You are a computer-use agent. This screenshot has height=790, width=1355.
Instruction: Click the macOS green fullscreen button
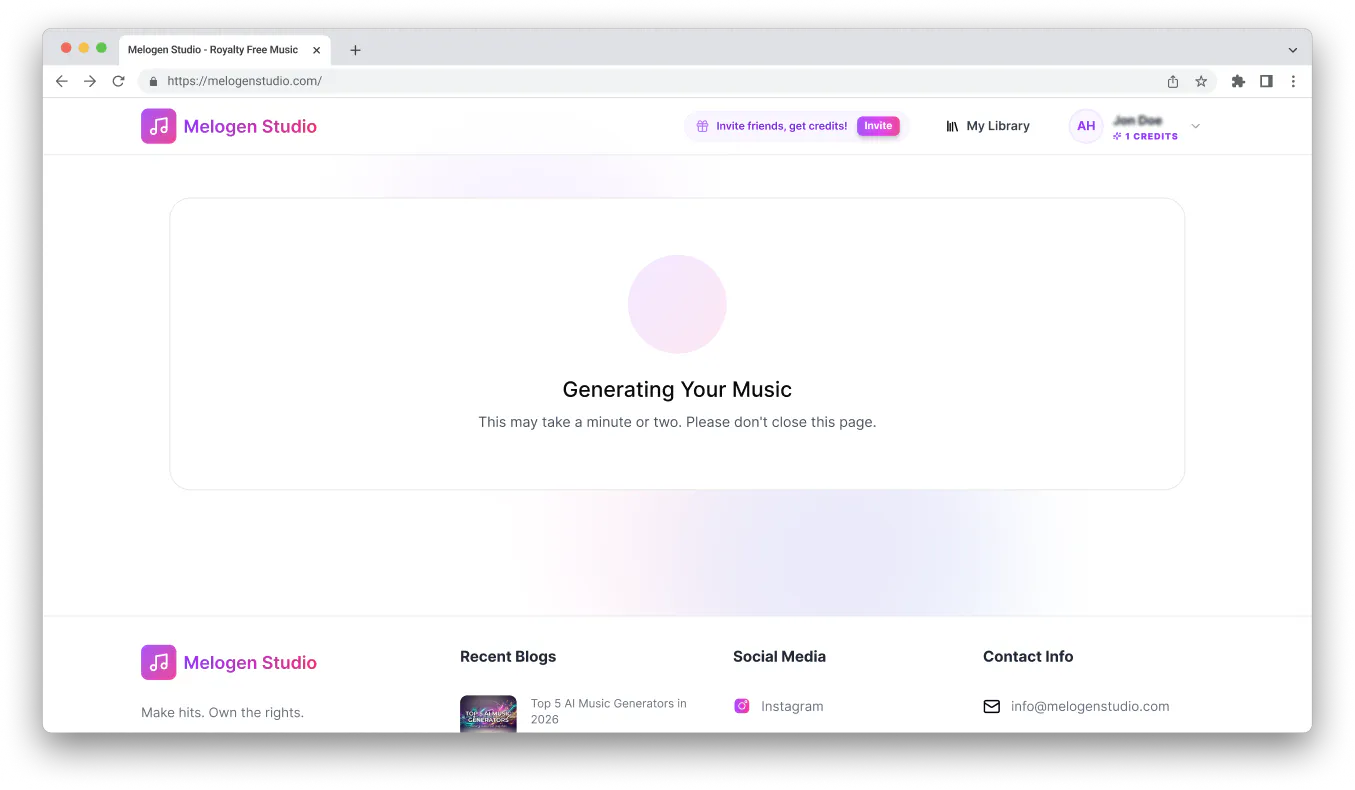click(101, 48)
